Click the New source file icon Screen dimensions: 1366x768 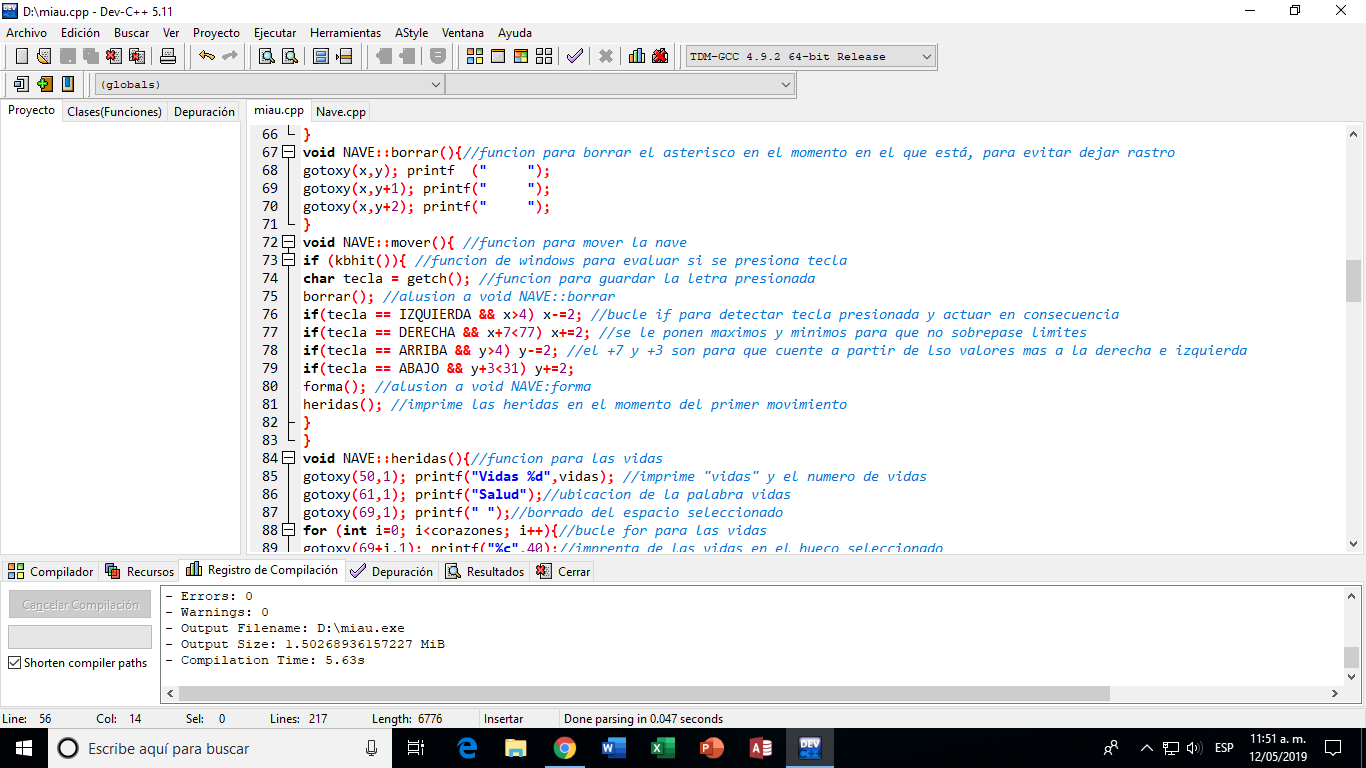[x=21, y=56]
